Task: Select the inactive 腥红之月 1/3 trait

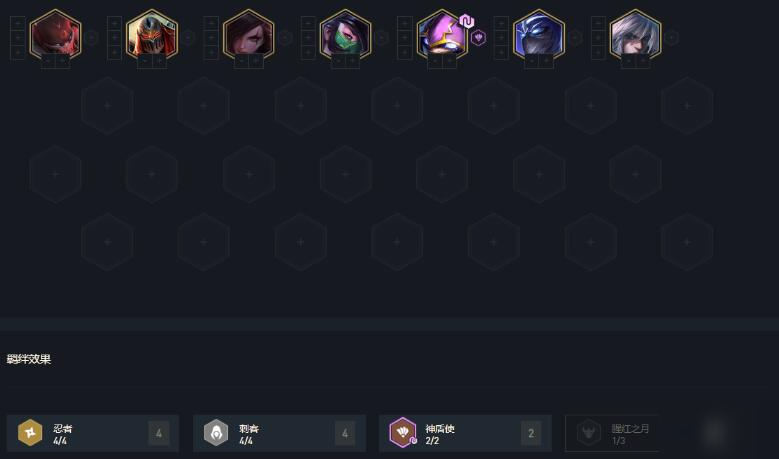Action: [x=612, y=433]
